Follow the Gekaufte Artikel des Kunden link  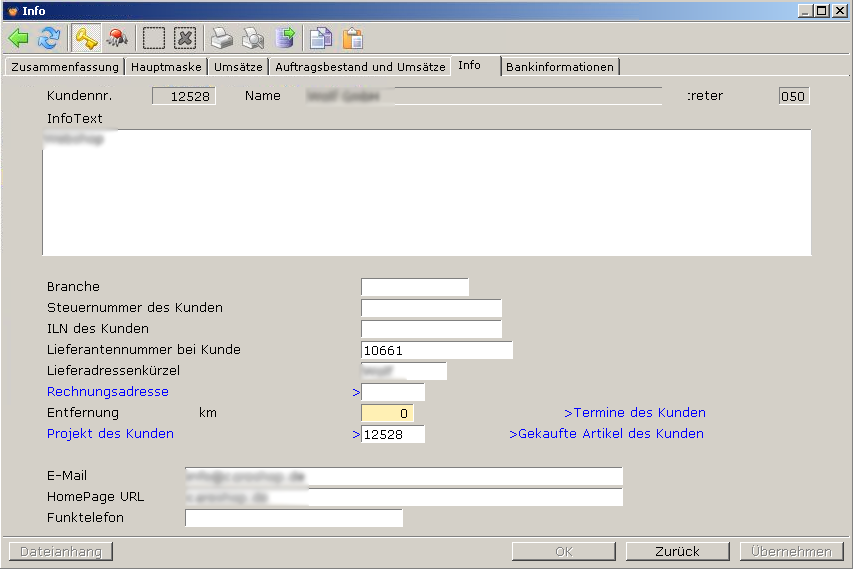[607, 434]
